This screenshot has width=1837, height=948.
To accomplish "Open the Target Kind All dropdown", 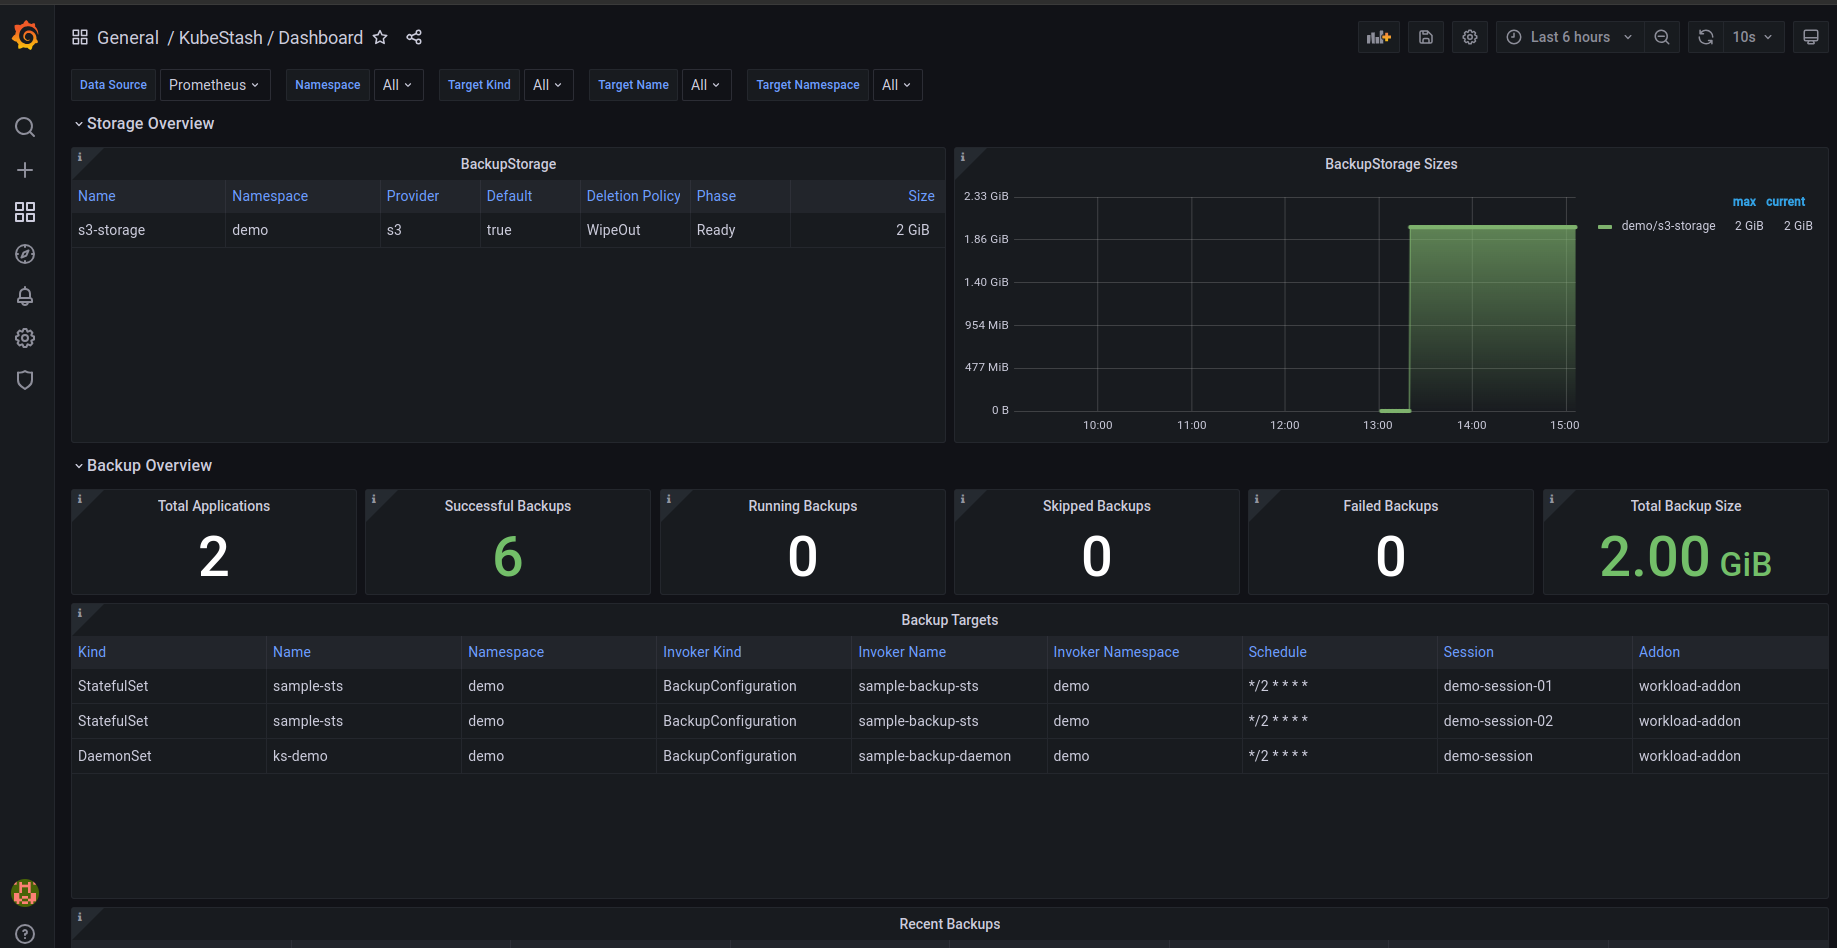I will point(548,85).
